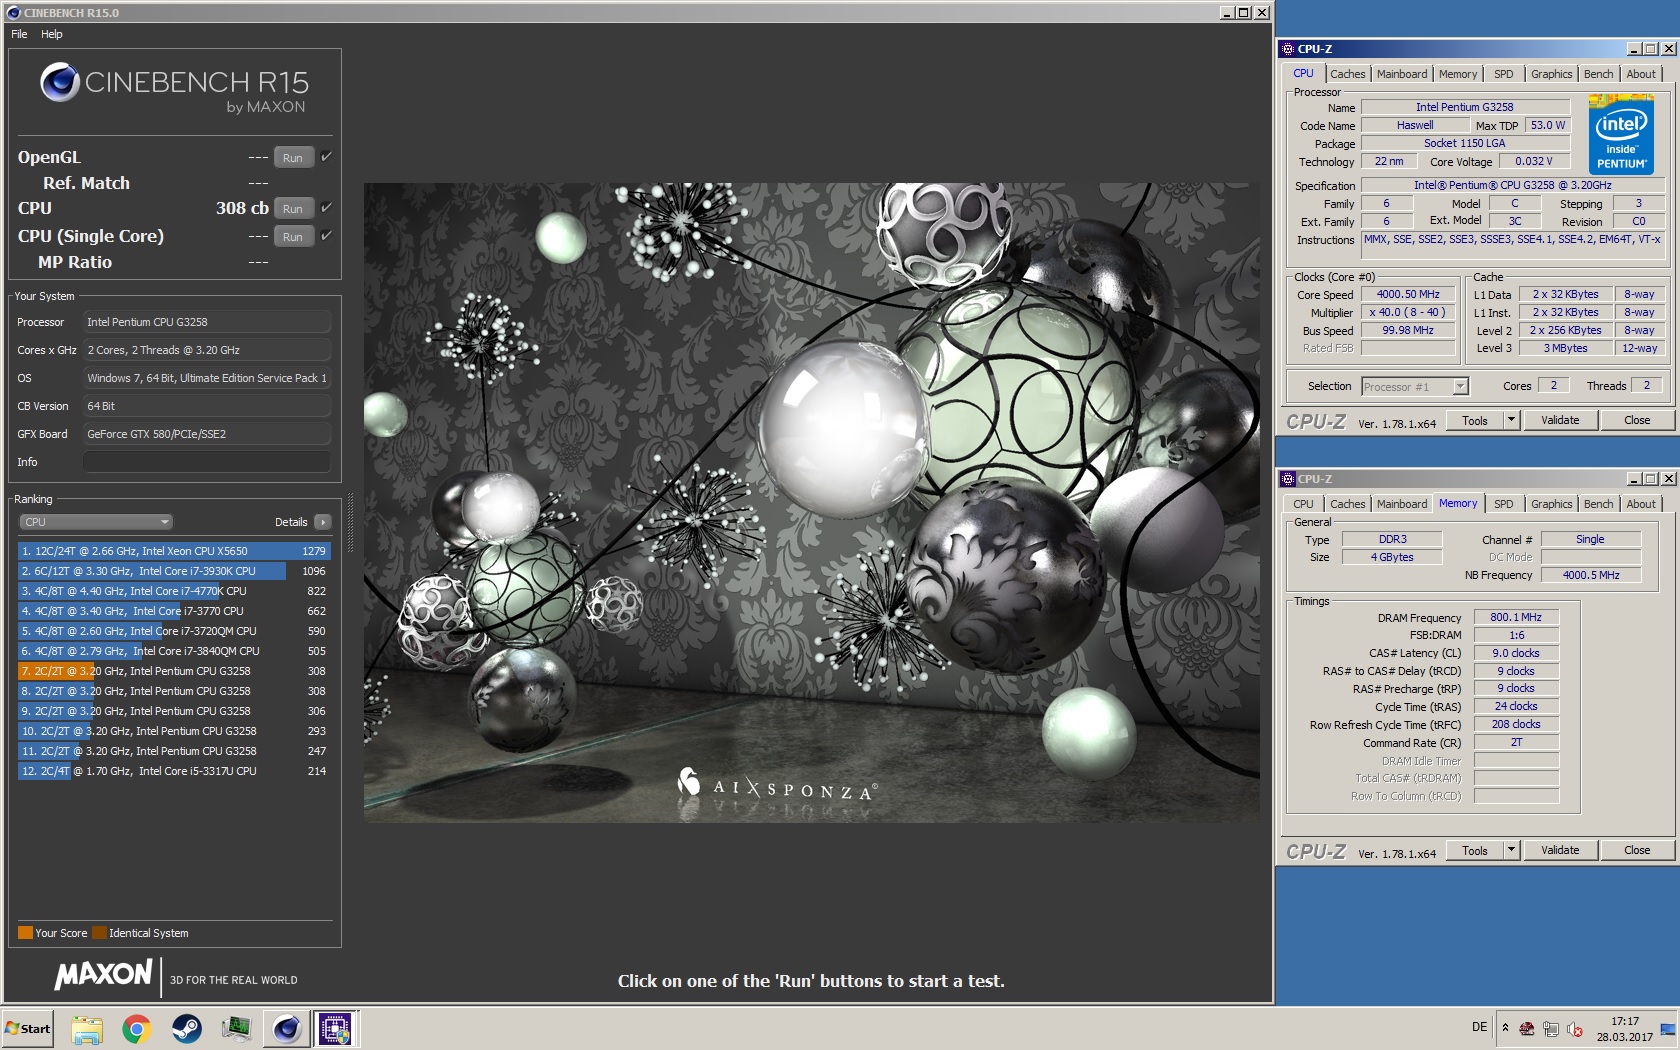Click the Info input field
The width and height of the screenshot is (1680, 1050).
coord(206,462)
